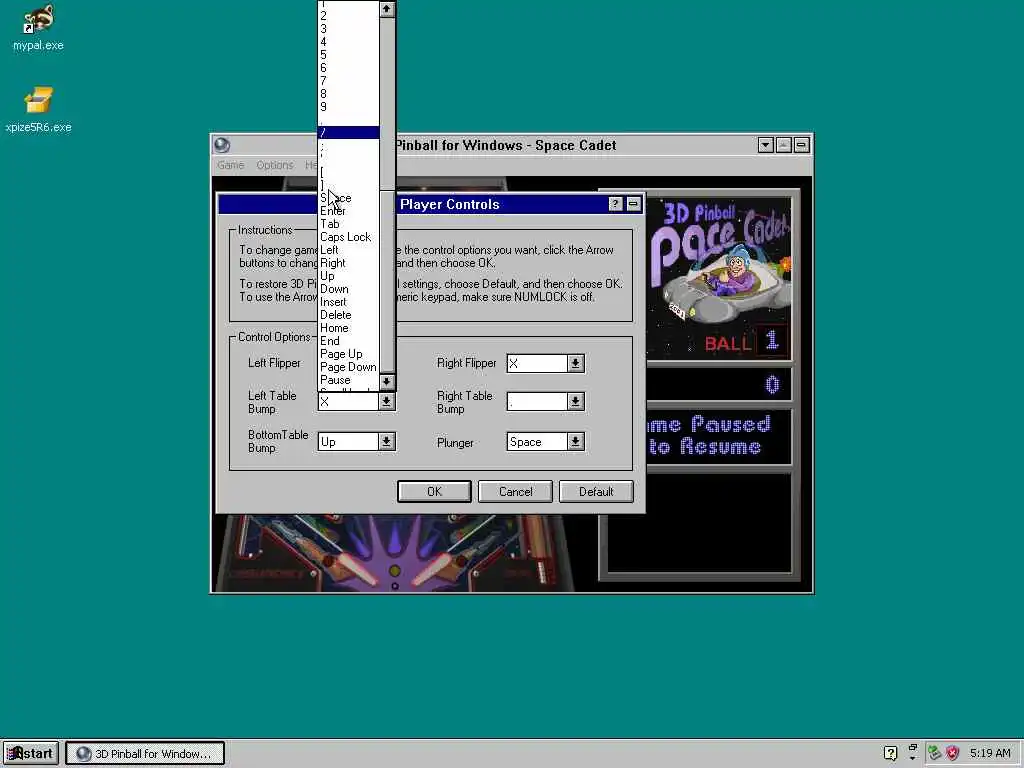Confirm controls with the OK button

(434, 492)
